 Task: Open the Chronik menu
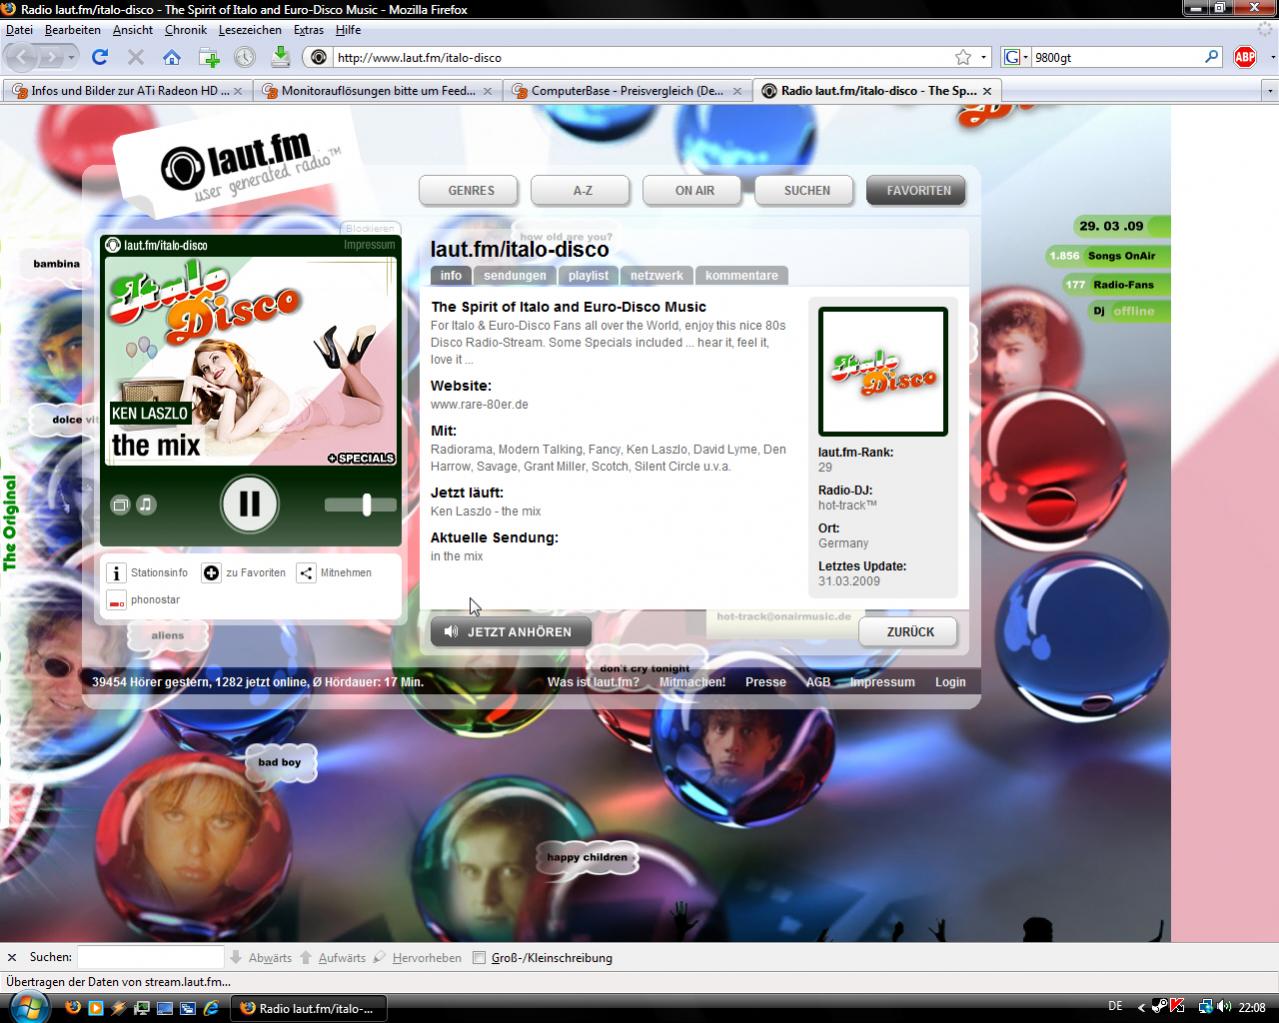(x=185, y=30)
